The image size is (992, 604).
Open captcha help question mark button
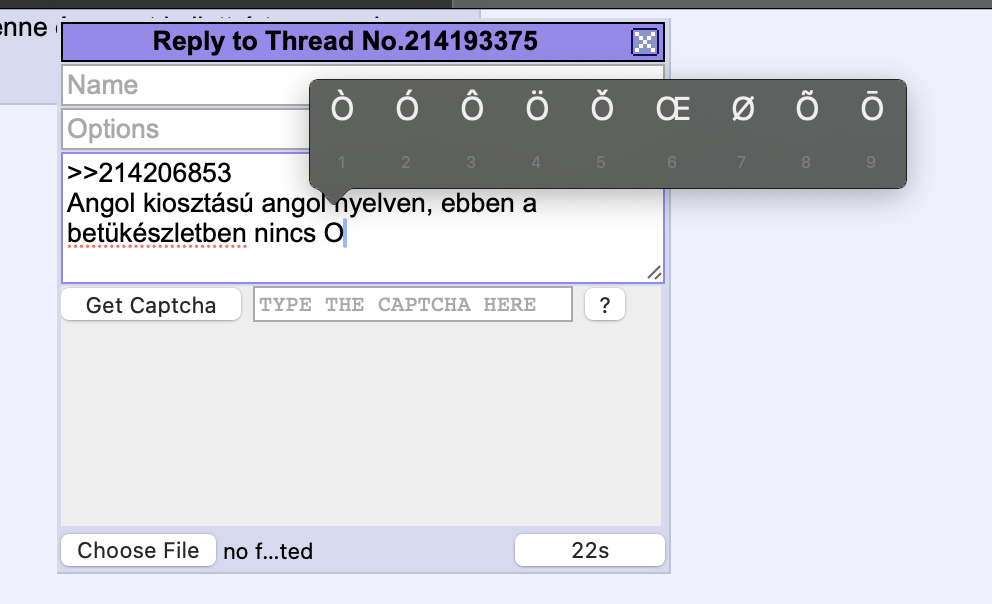click(x=605, y=305)
